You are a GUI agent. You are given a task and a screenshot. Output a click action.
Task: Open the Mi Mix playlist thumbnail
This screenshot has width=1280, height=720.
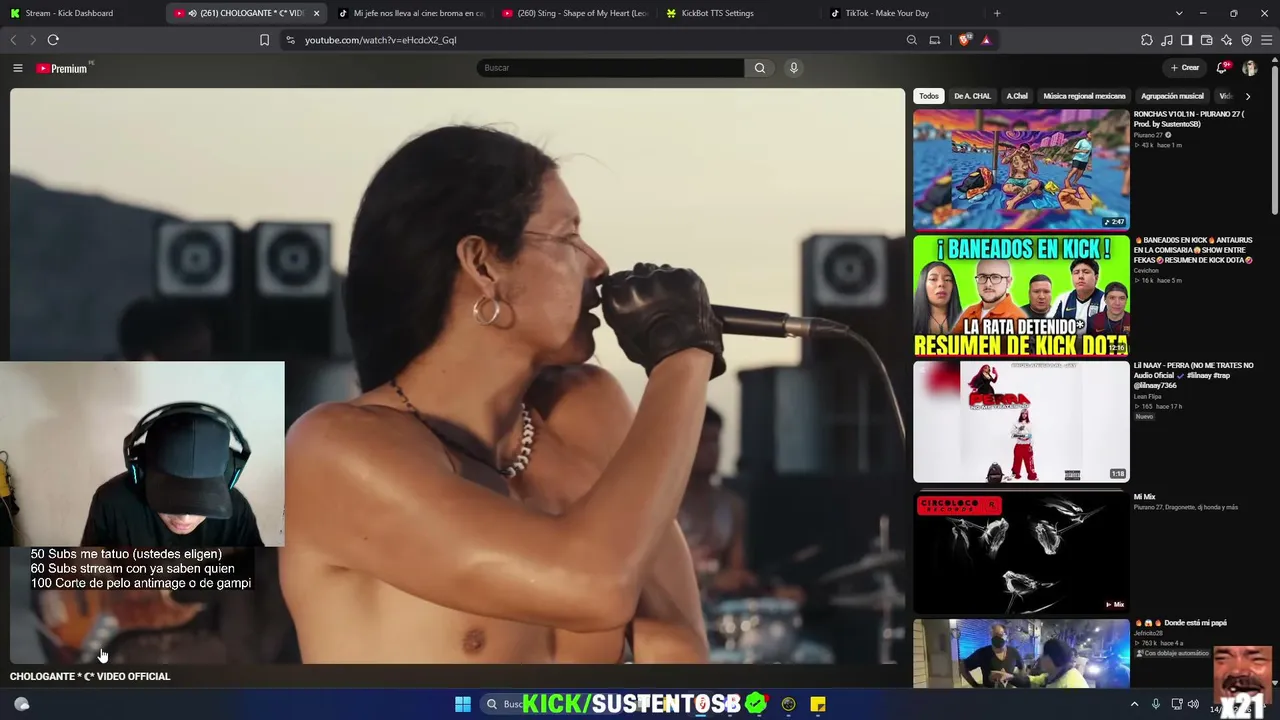(1021, 553)
